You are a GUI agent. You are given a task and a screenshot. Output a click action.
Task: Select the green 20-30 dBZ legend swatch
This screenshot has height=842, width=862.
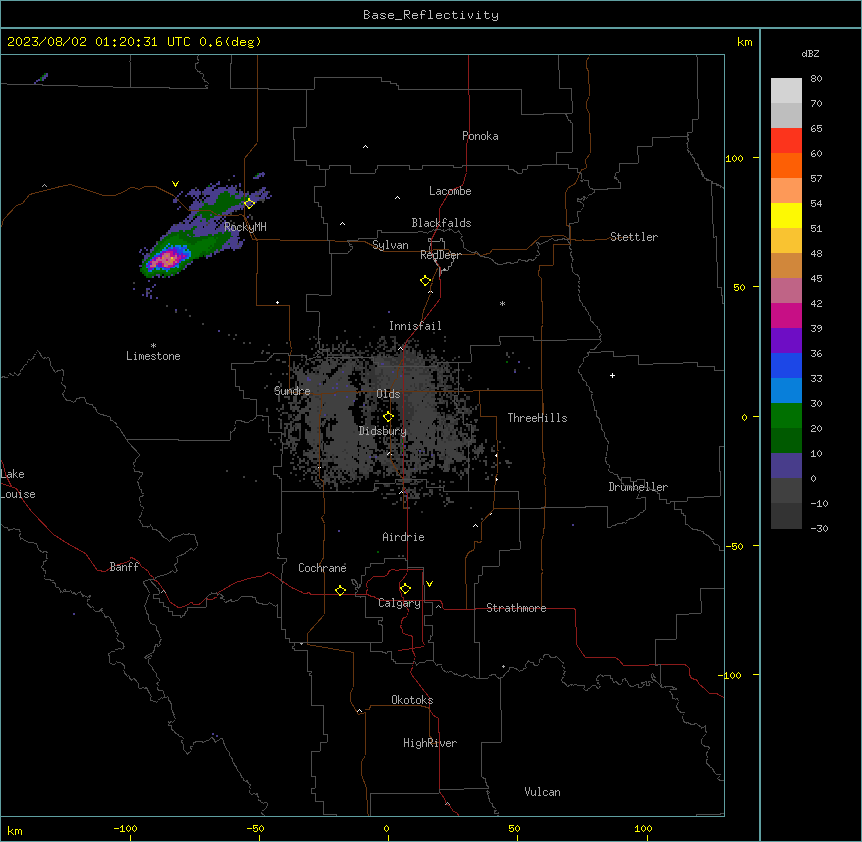pos(786,416)
